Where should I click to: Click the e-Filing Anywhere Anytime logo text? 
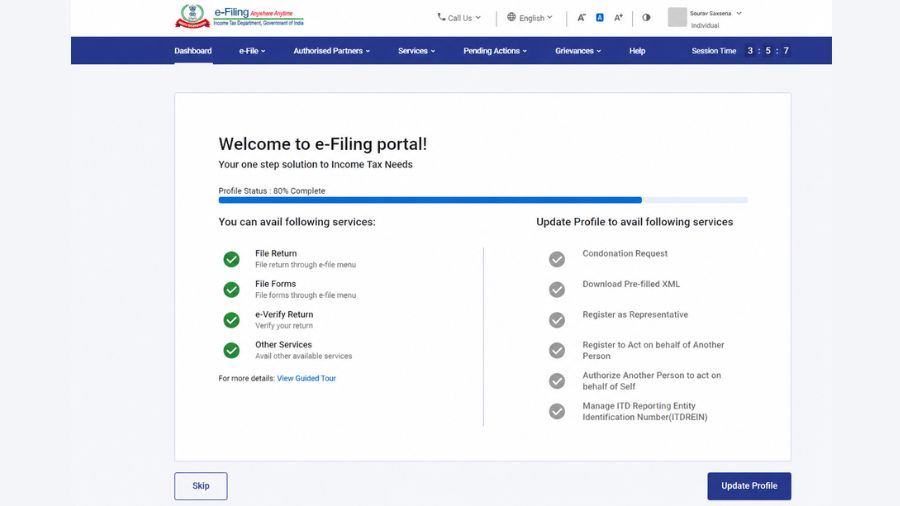pos(258,17)
